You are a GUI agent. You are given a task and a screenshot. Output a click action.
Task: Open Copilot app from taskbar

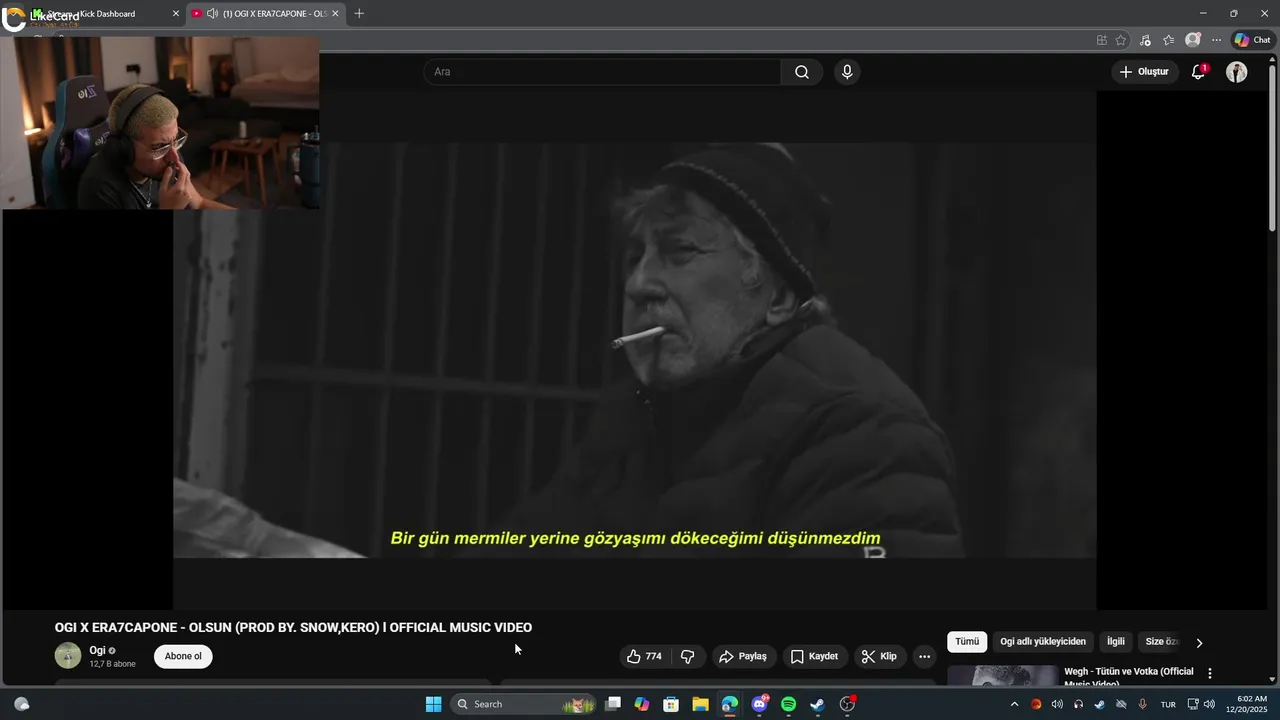pos(642,704)
